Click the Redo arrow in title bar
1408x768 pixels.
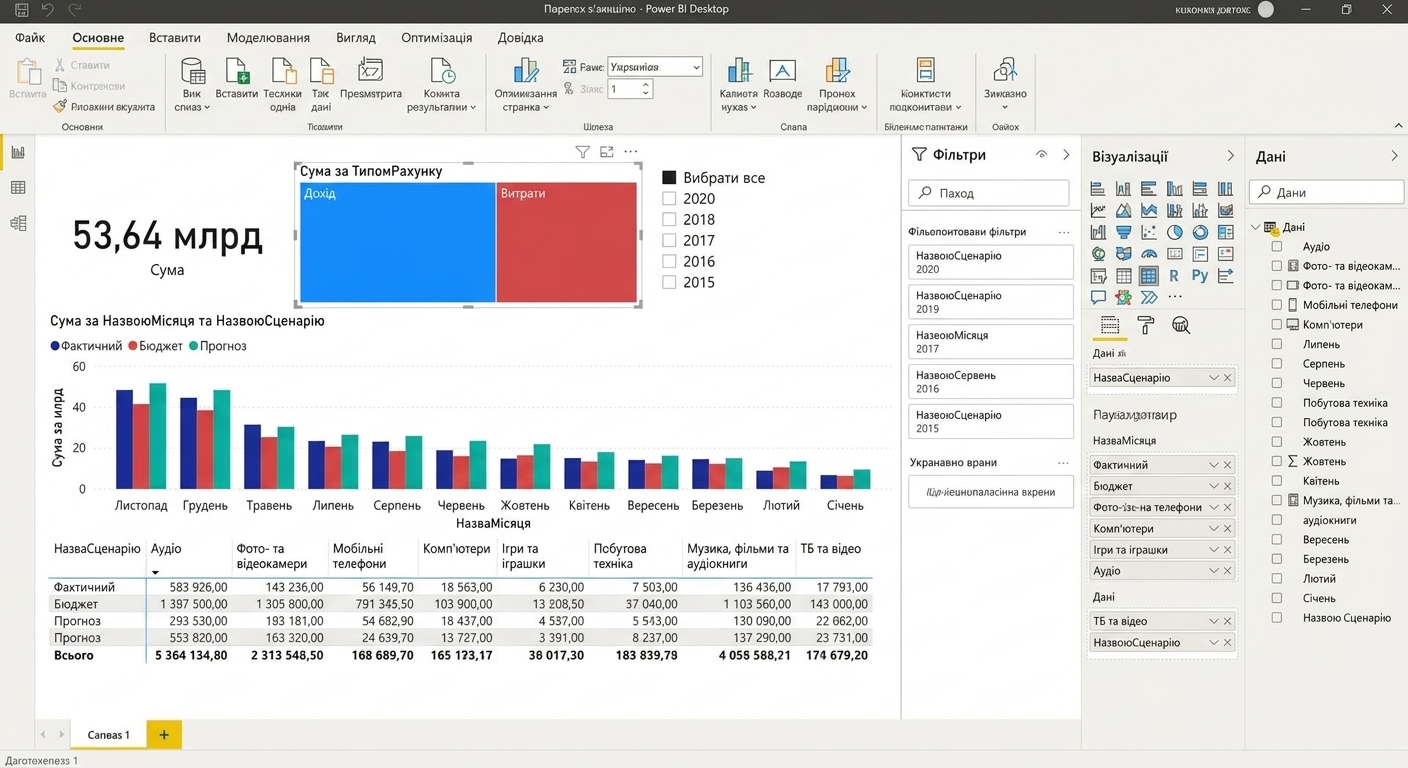74,10
